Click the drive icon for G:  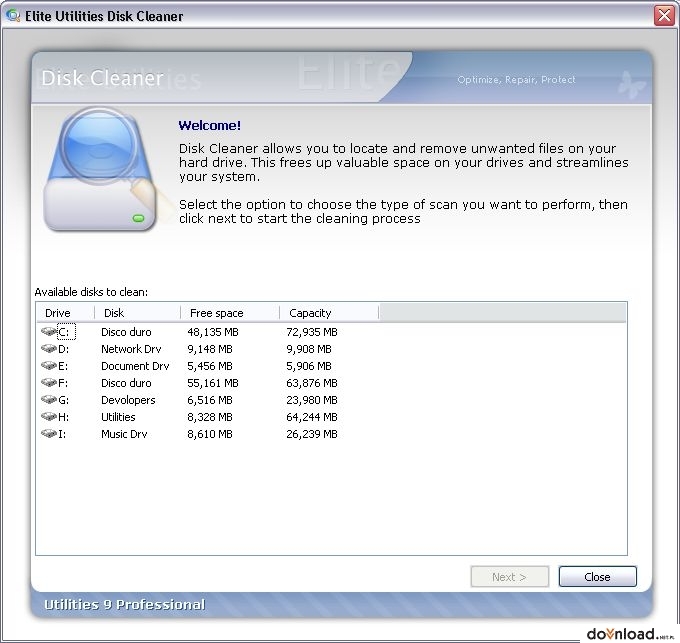[49, 399]
